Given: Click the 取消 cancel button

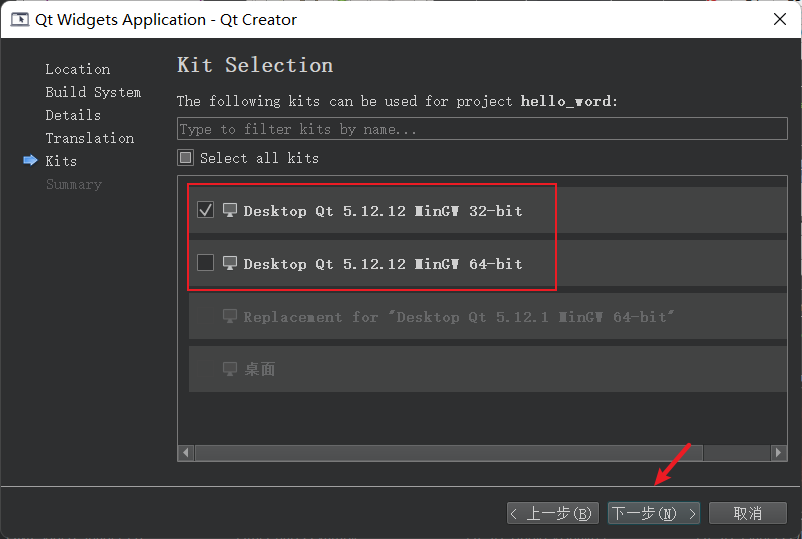Looking at the screenshot, I should pos(747,513).
